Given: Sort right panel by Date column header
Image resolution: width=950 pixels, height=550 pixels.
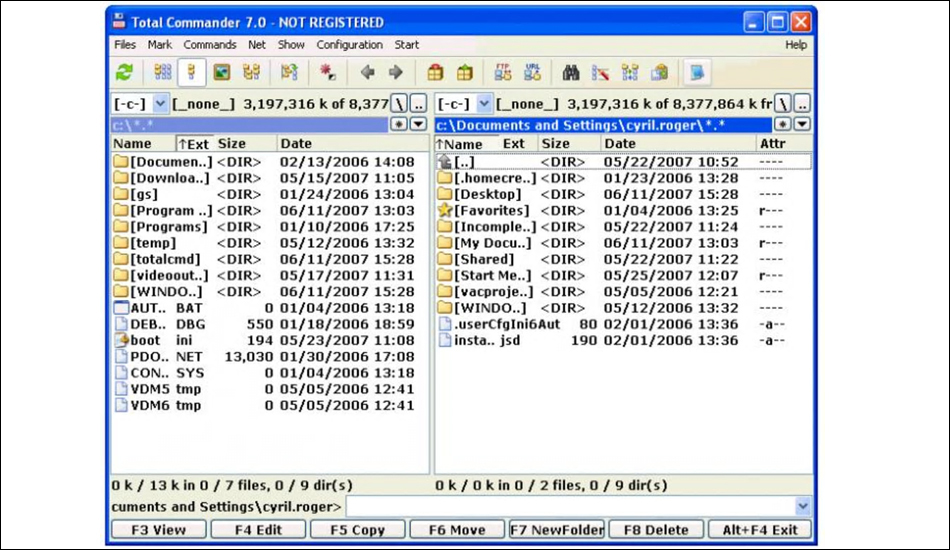Looking at the screenshot, I should (x=678, y=144).
